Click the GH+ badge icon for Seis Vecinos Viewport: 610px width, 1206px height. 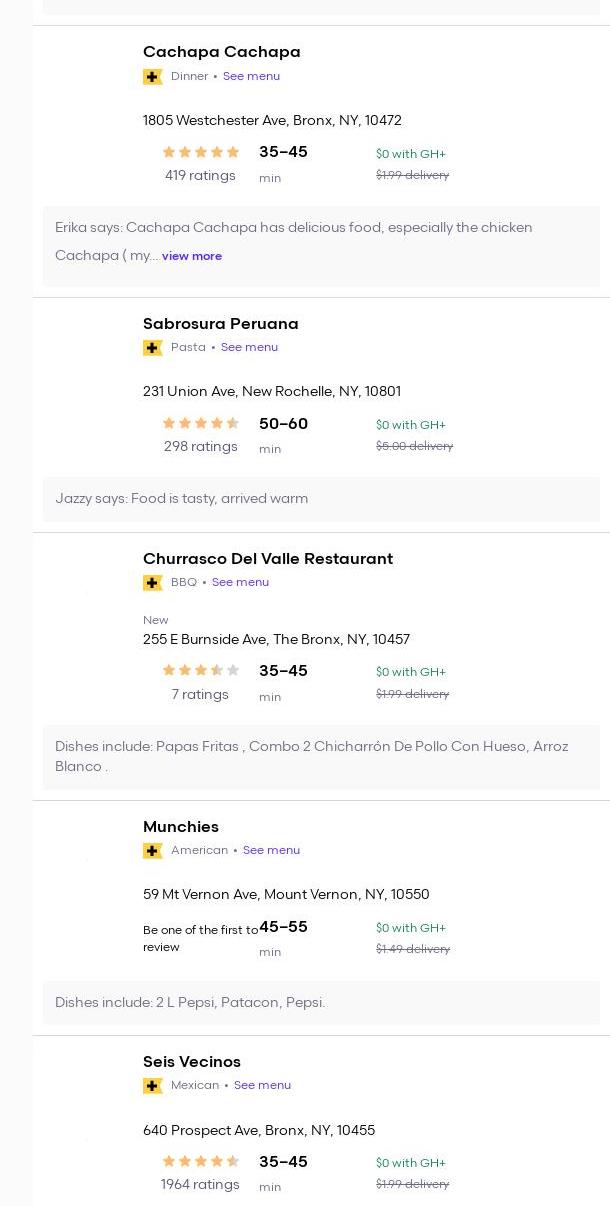[152, 1086]
